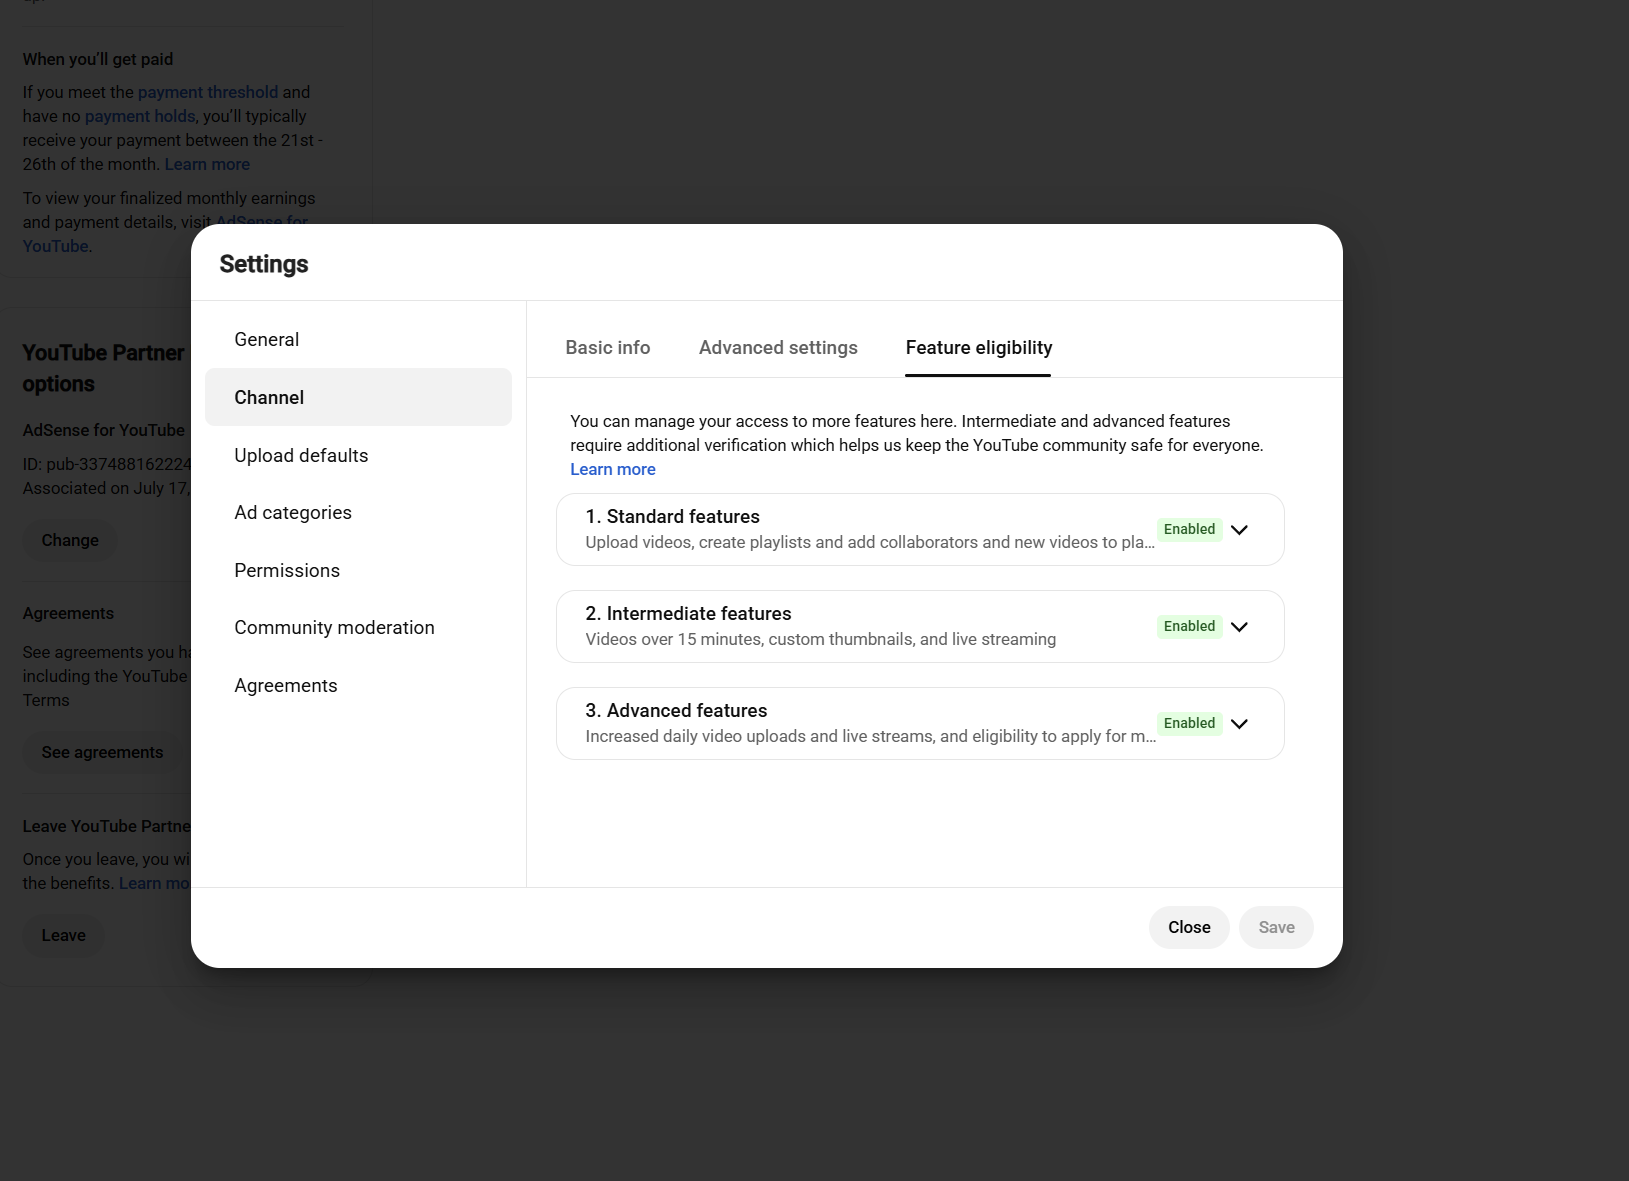
Task: Click the '1. Standard features' heading
Action: coord(672,516)
